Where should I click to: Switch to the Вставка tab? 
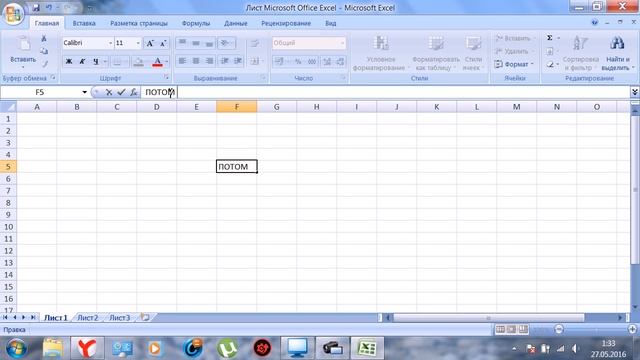coord(84,23)
